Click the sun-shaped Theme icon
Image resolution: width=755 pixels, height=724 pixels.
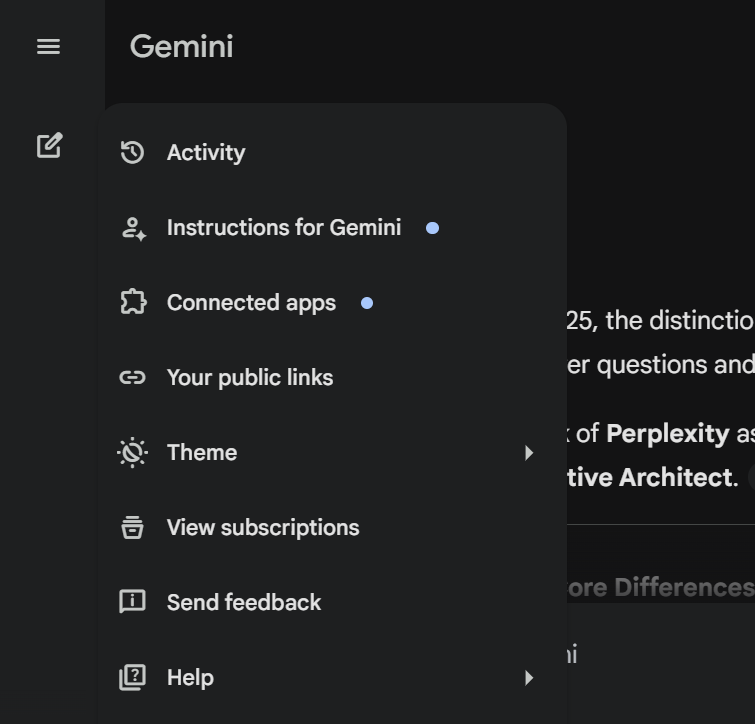(132, 452)
